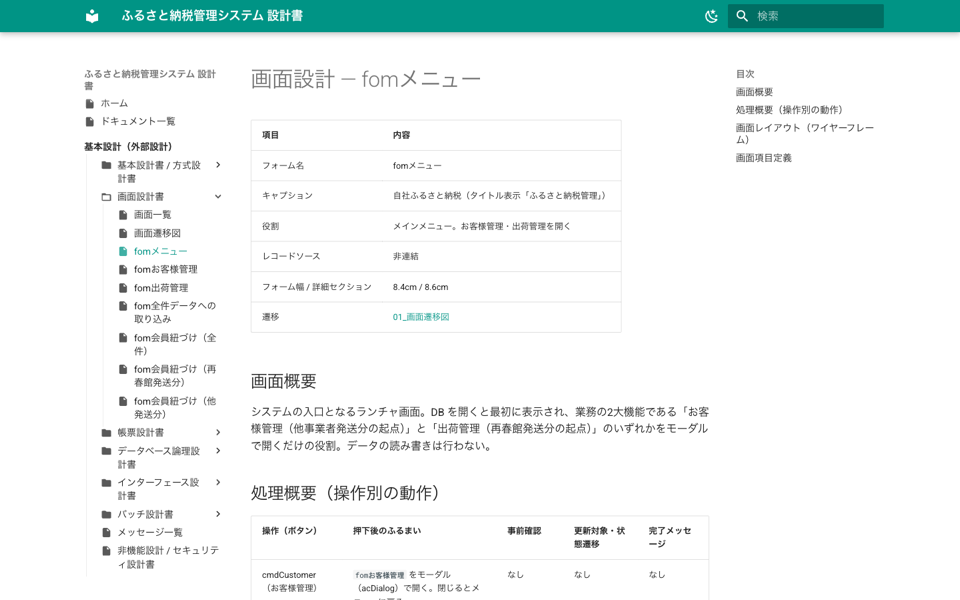Collapse 画面設計書 section chevron
960x600 pixels.
pyautogui.click(x=218, y=197)
